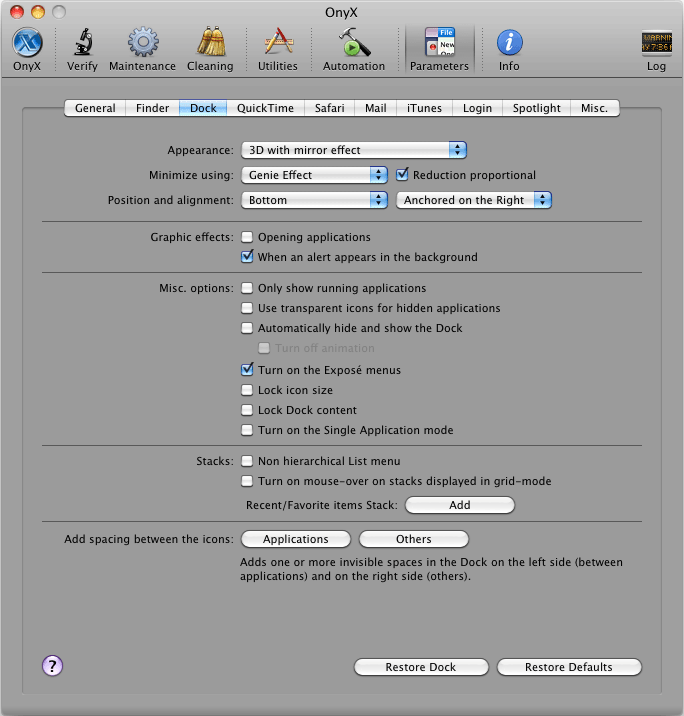Image resolution: width=684 pixels, height=716 pixels.
Task: Select the Dock tab
Action: point(203,108)
